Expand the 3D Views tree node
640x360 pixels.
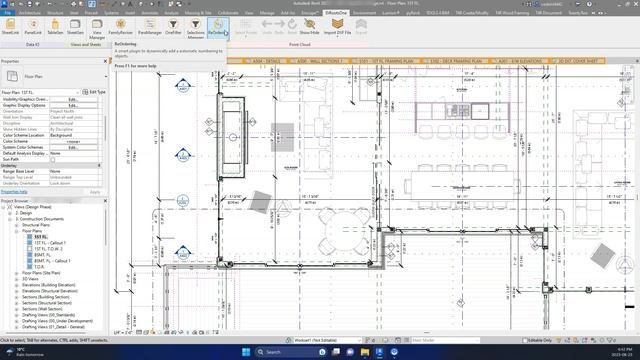17,279
